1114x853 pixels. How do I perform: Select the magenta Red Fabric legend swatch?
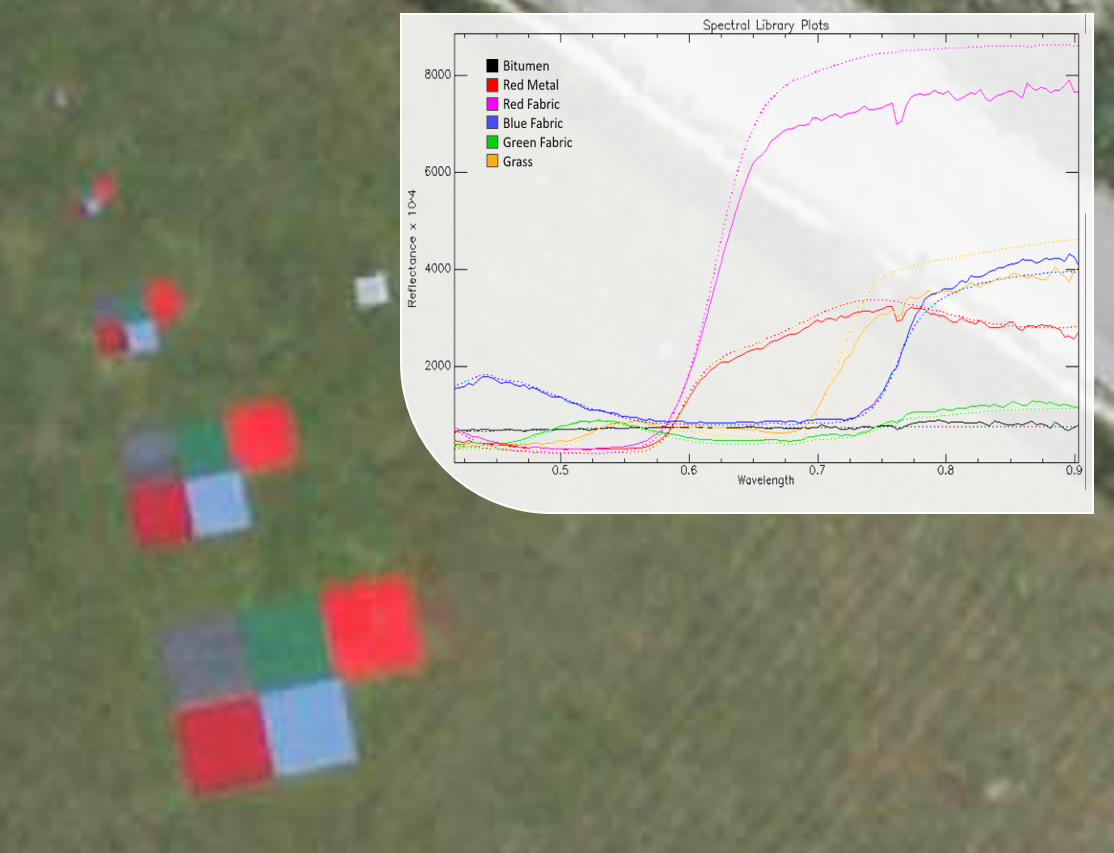pos(492,104)
